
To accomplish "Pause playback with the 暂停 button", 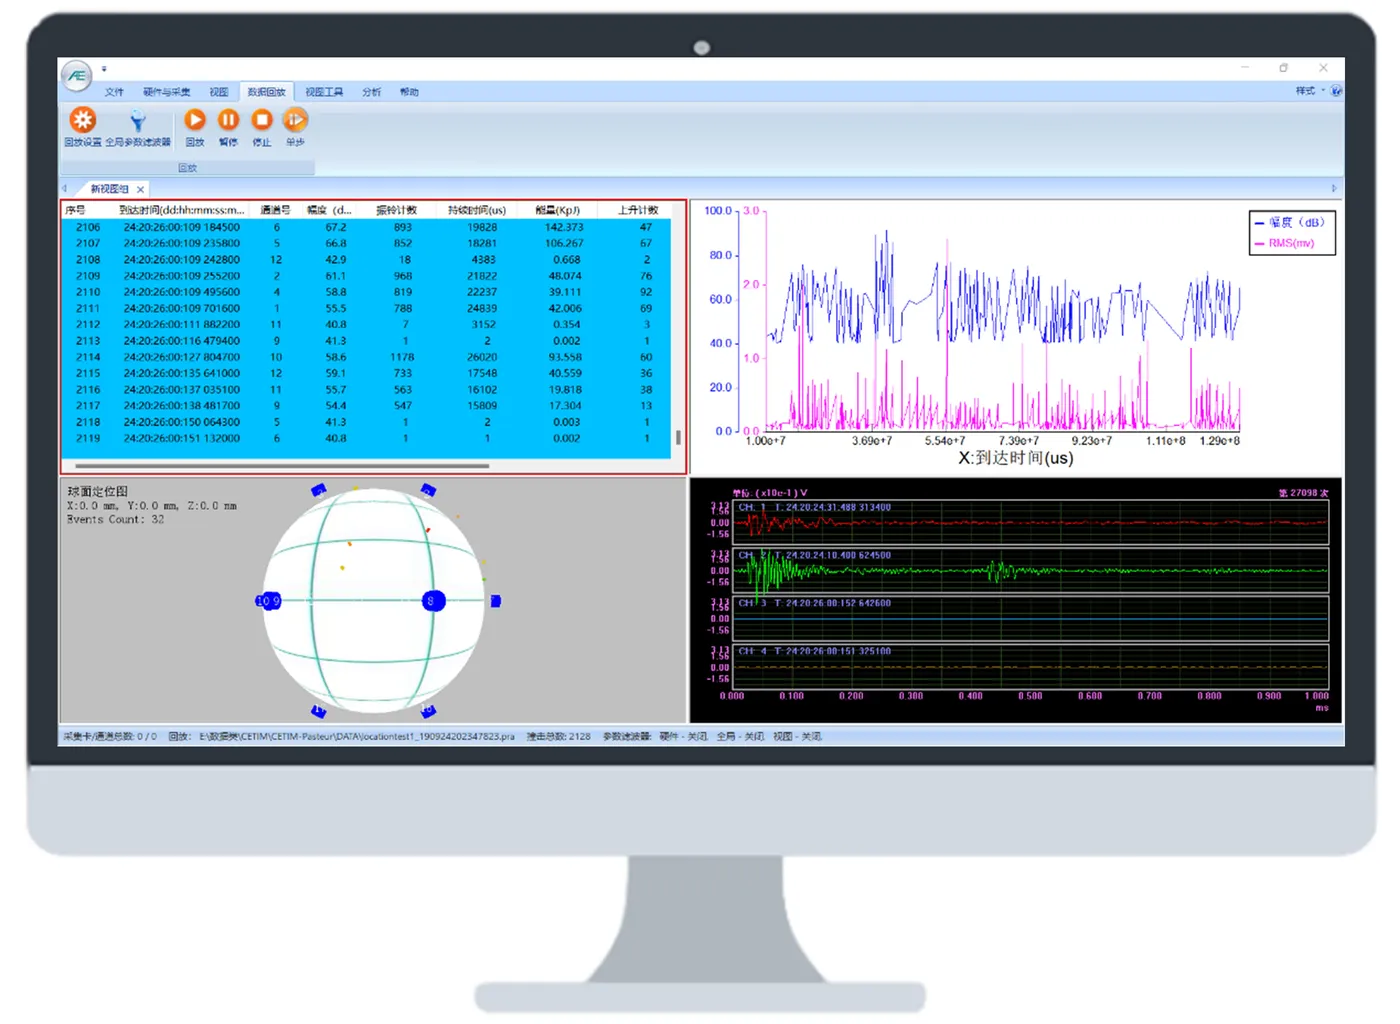I will (229, 127).
